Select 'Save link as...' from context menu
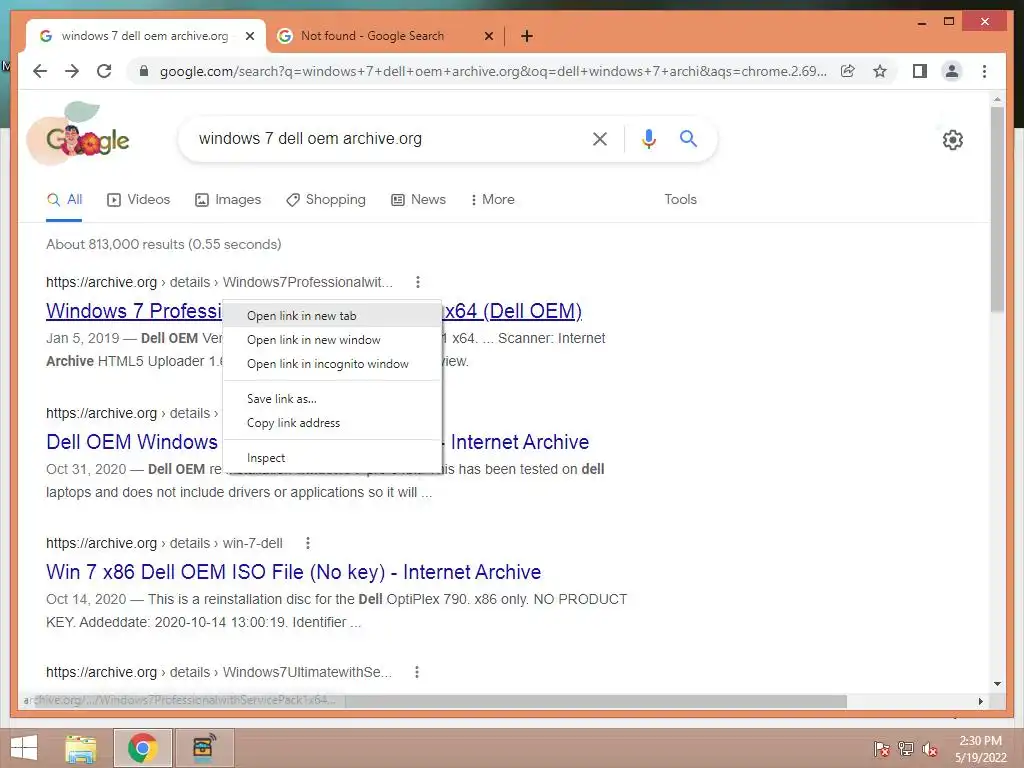 332,398
